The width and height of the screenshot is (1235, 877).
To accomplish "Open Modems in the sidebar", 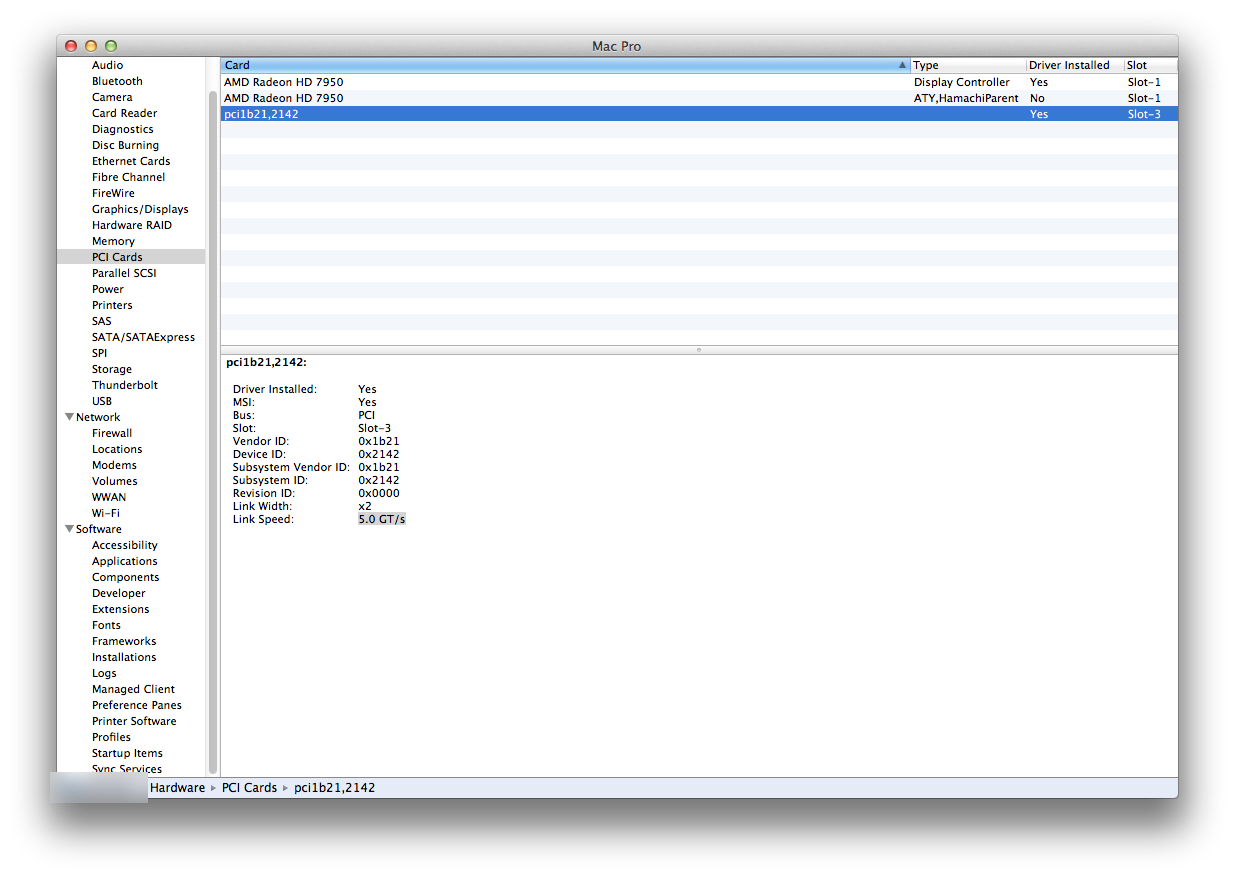I will [114, 465].
